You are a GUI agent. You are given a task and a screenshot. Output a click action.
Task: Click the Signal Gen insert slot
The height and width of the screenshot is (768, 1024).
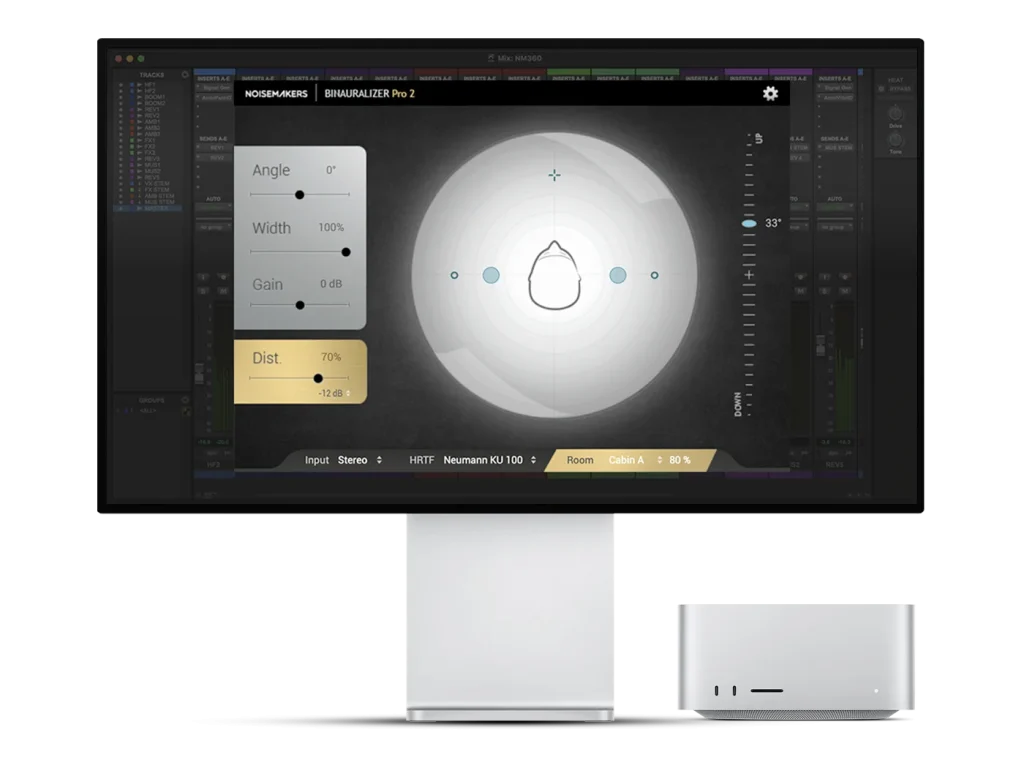pyautogui.click(x=217, y=87)
